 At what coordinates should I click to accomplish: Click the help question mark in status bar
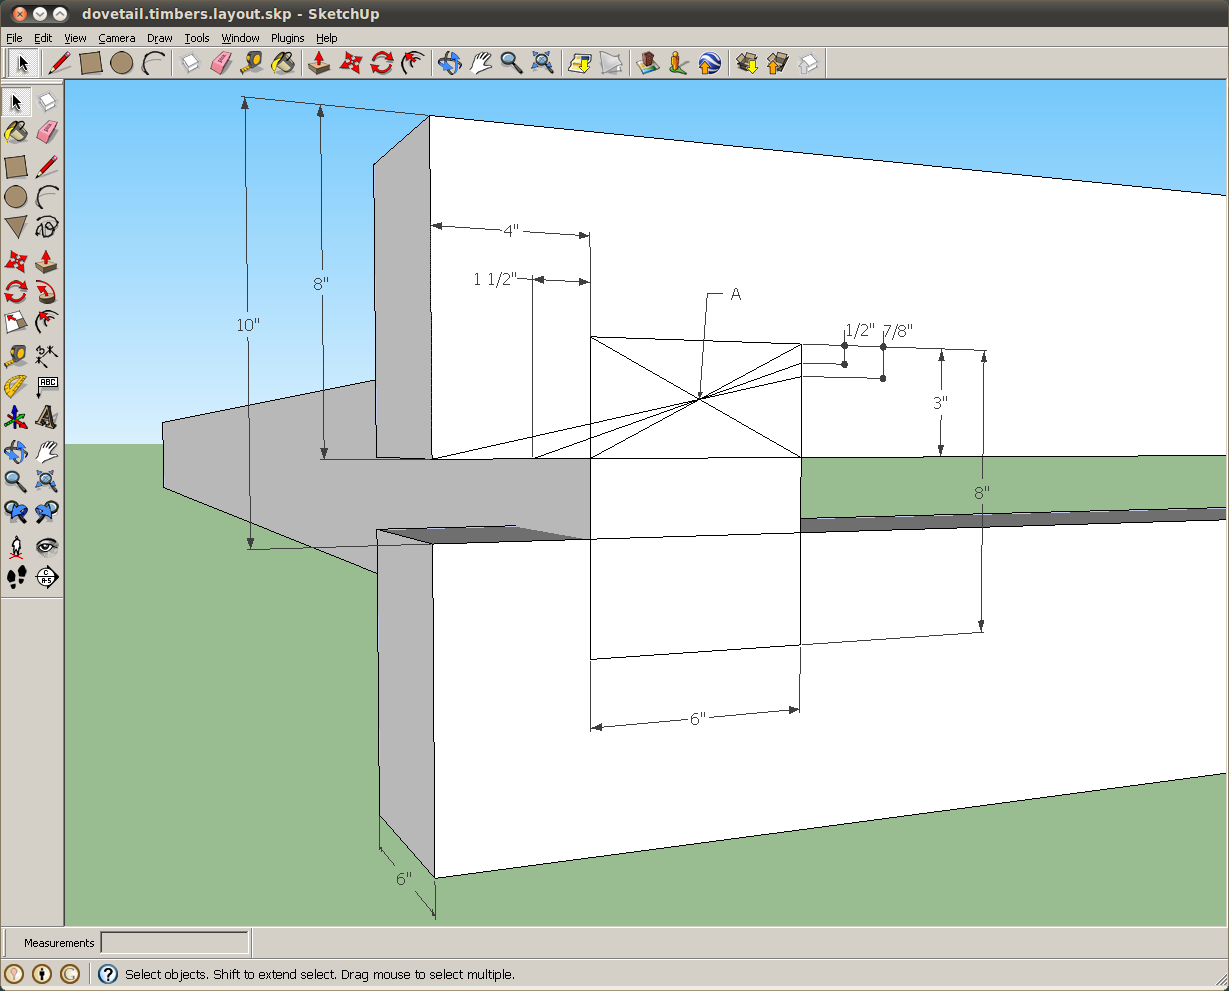click(106, 974)
